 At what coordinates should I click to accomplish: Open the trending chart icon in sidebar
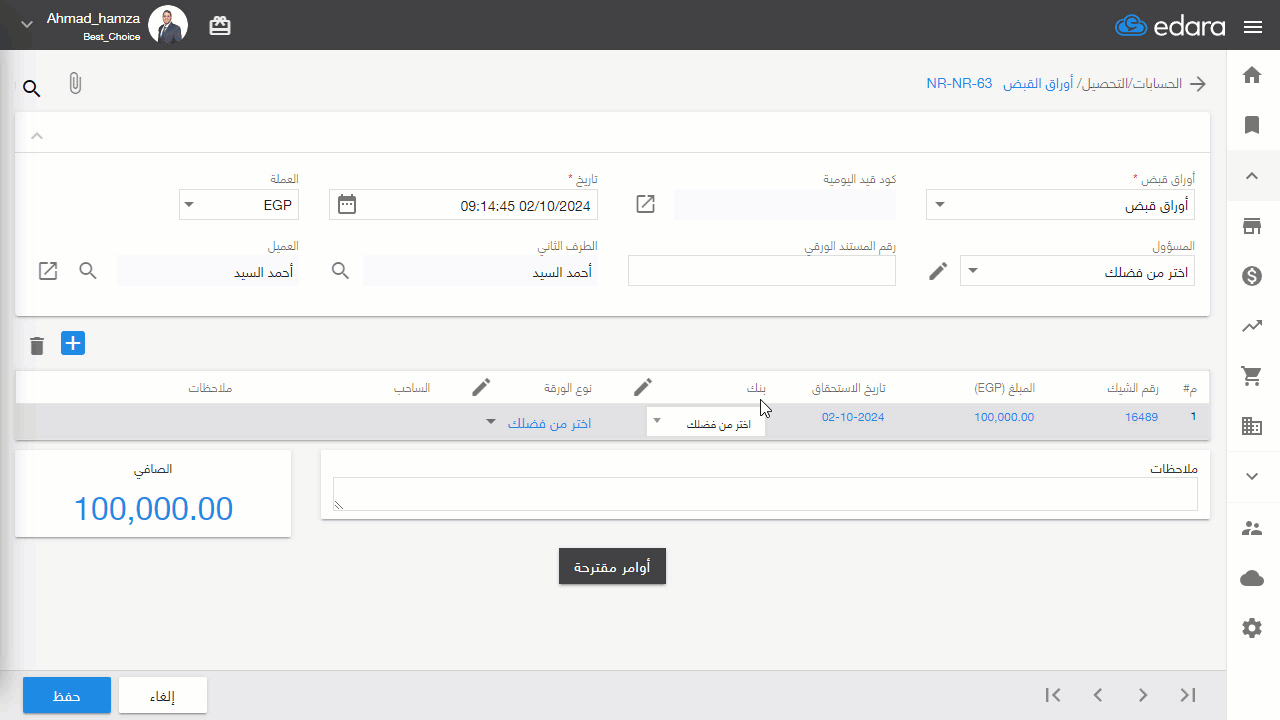click(x=1252, y=326)
